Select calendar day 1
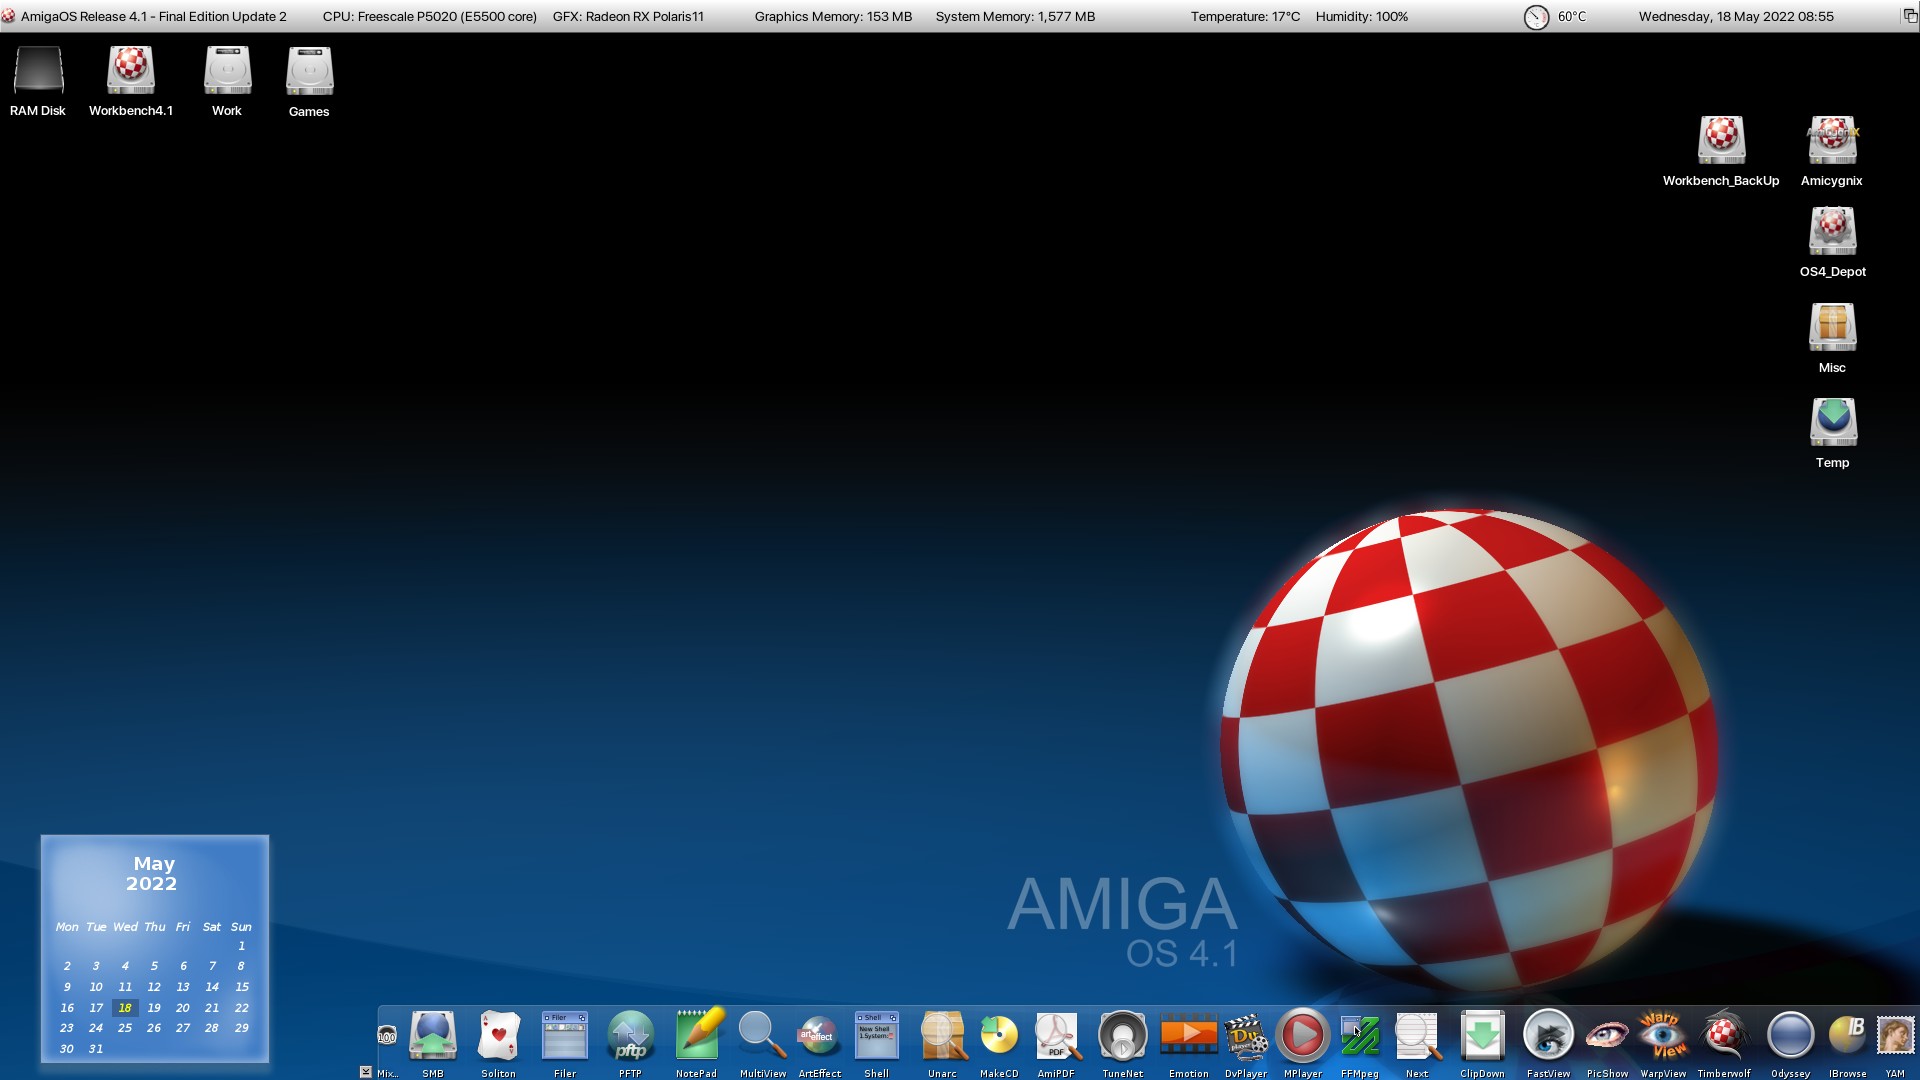The image size is (1920, 1080). pyautogui.click(x=241, y=946)
